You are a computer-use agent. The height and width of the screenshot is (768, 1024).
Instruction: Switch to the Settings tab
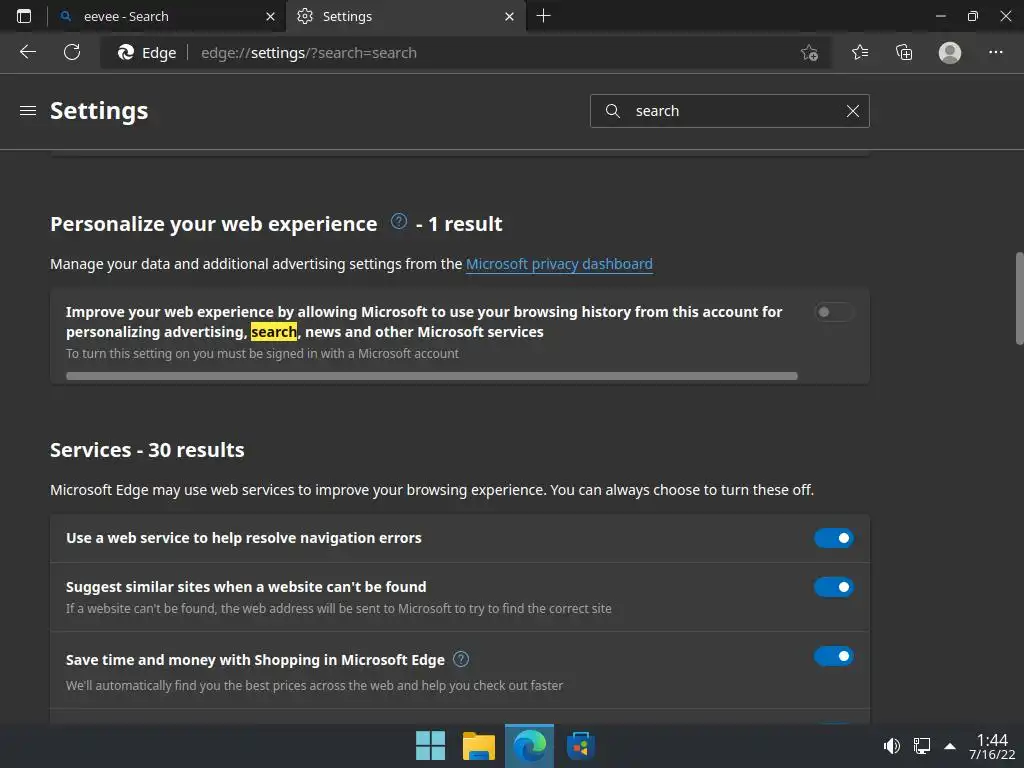(405, 17)
